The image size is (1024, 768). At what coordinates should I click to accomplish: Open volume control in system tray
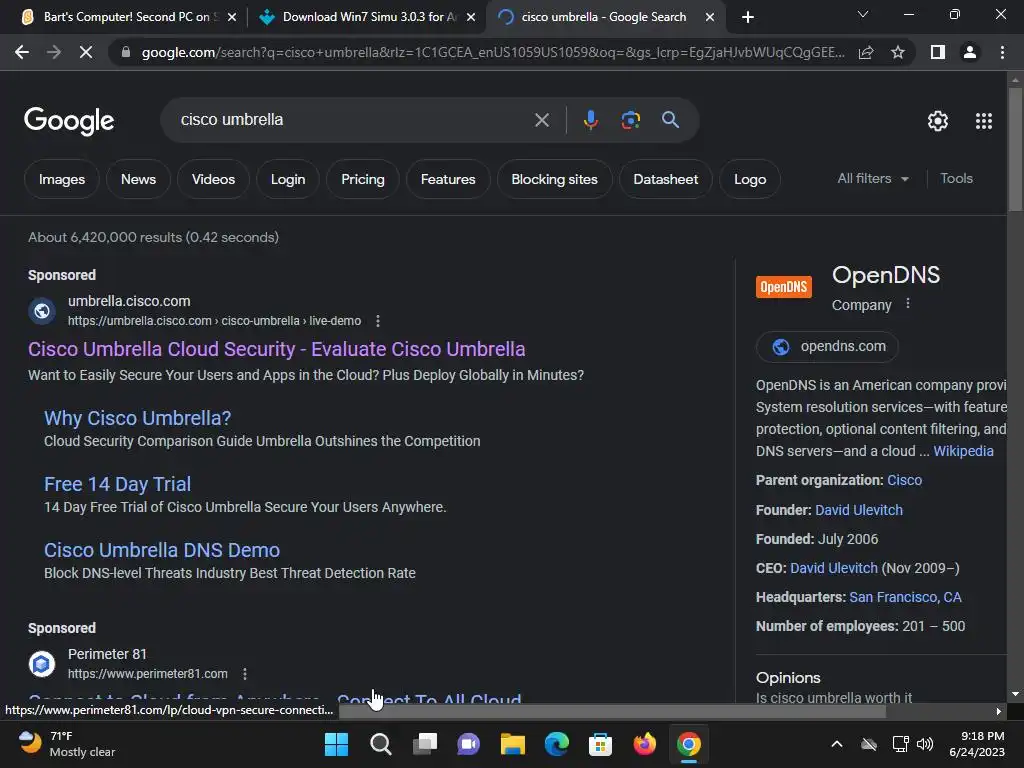click(x=925, y=744)
